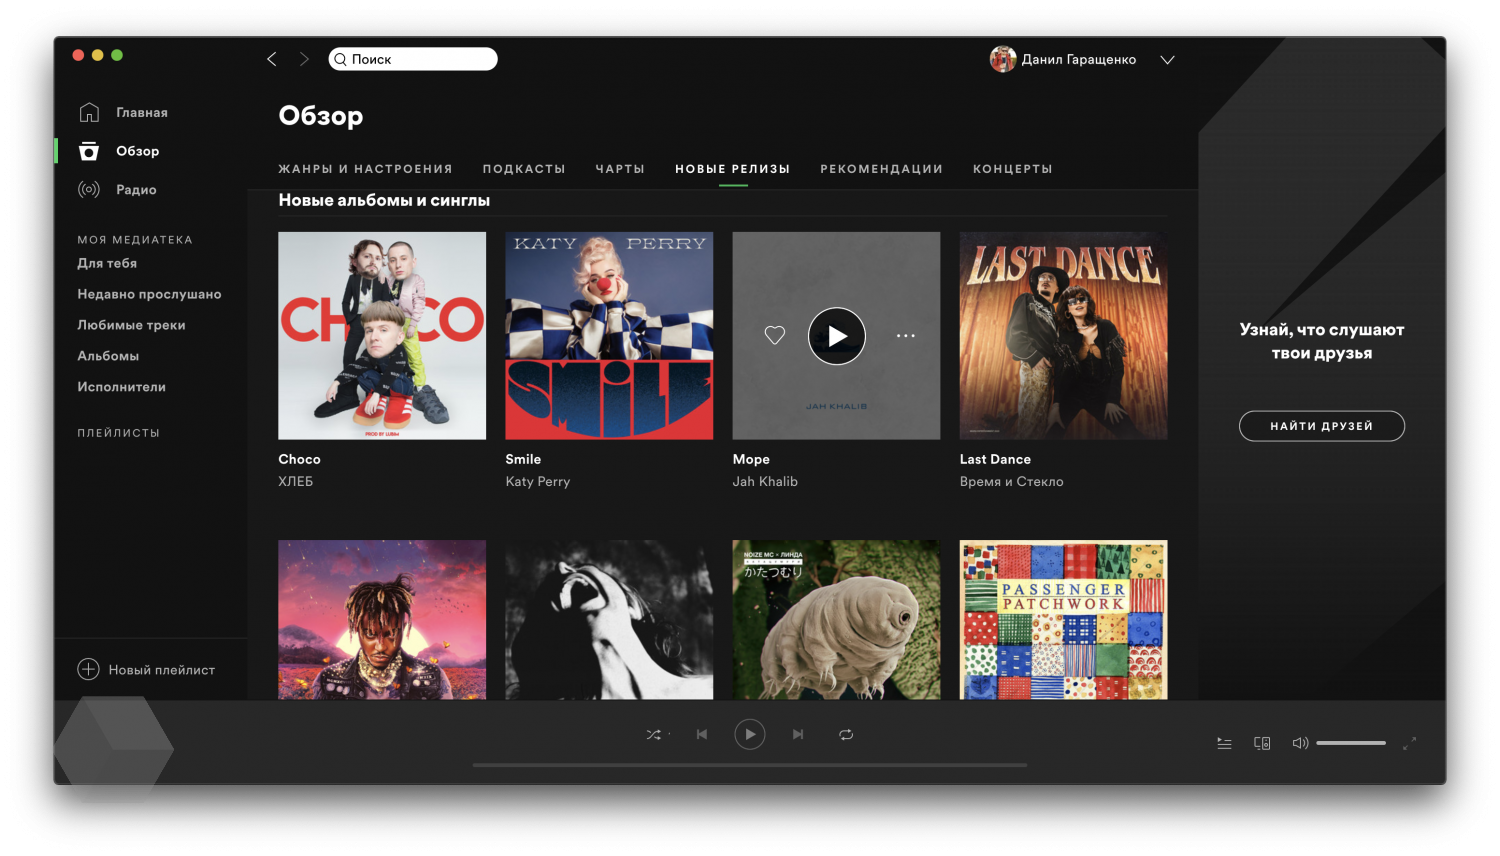This screenshot has width=1500, height=856.
Task: Open the sunset portrait album cover
Action: pyautogui.click(x=382, y=620)
